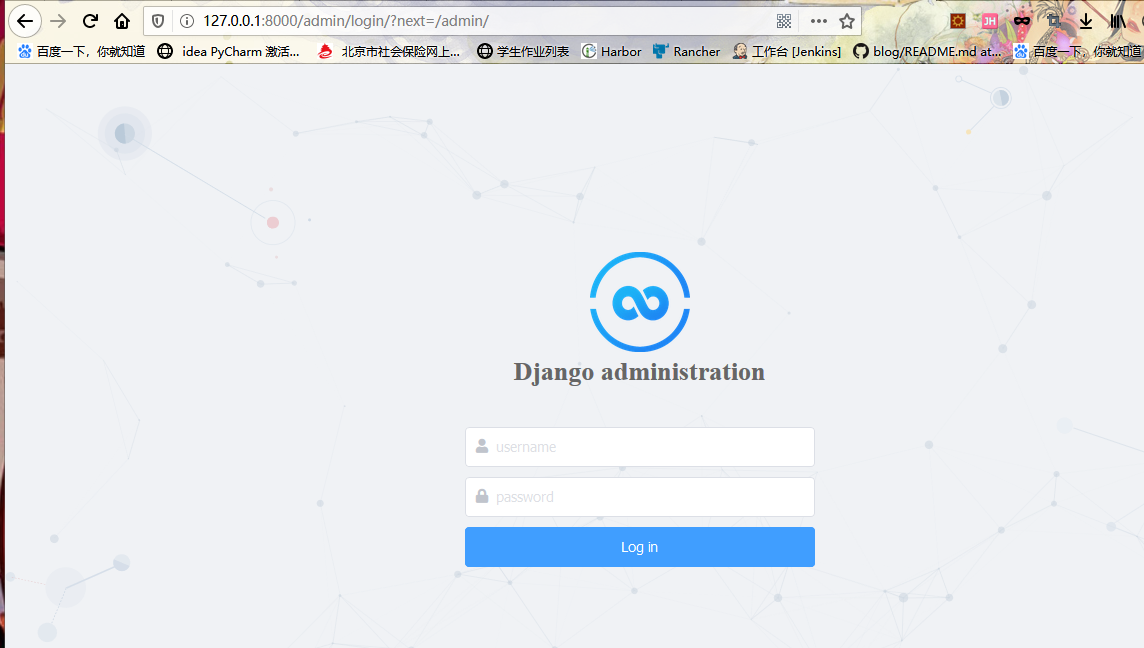Open the blog/README.md GitHub bookmark
The width and height of the screenshot is (1144, 648).
927,51
